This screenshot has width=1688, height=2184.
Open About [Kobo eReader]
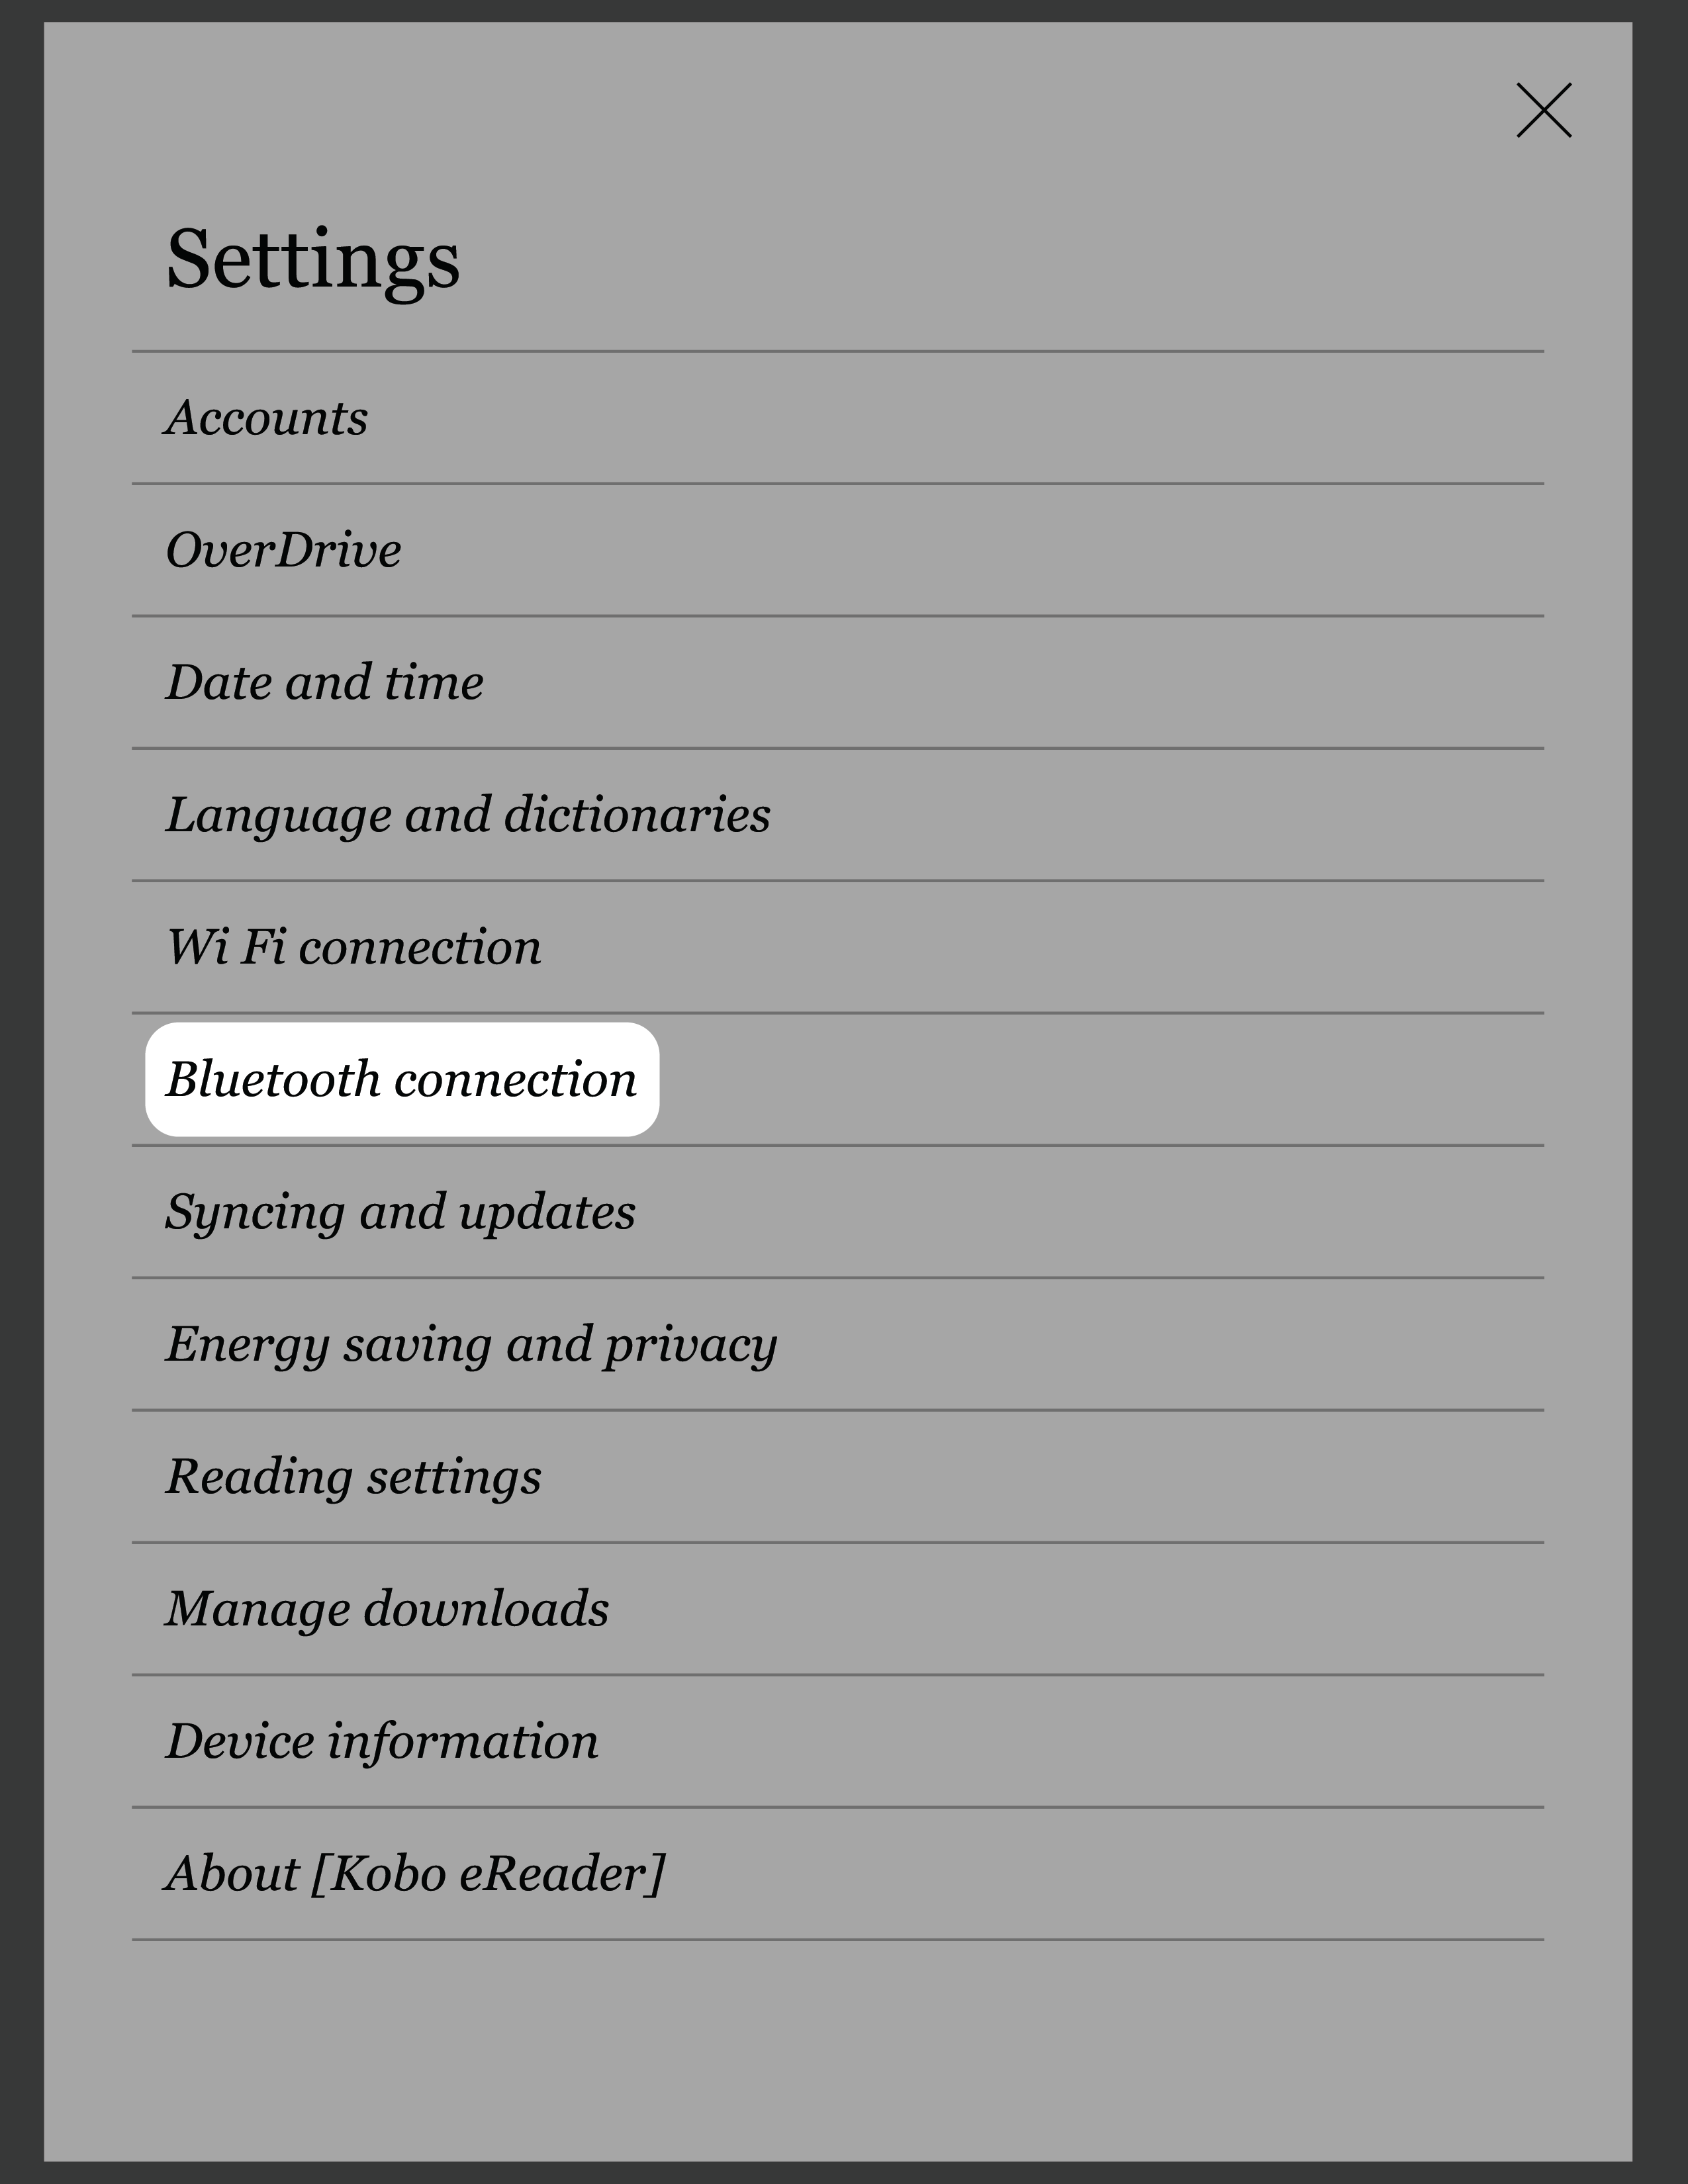[x=414, y=1873]
